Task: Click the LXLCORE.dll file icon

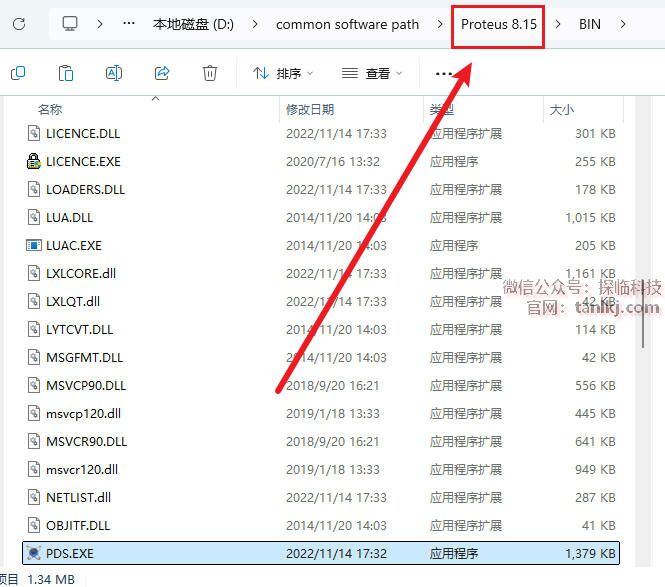Action: [x=34, y=274]
